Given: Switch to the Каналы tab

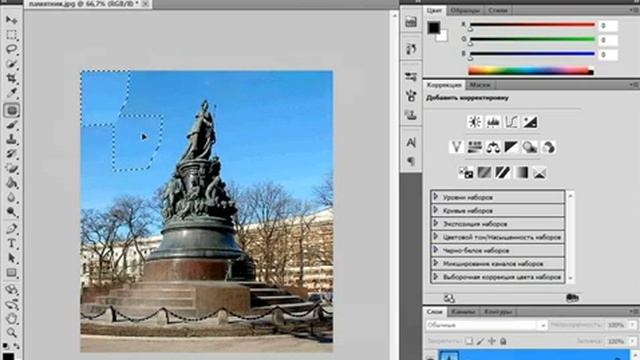Looking at the screenshot, I should click(x=463, y=311).
